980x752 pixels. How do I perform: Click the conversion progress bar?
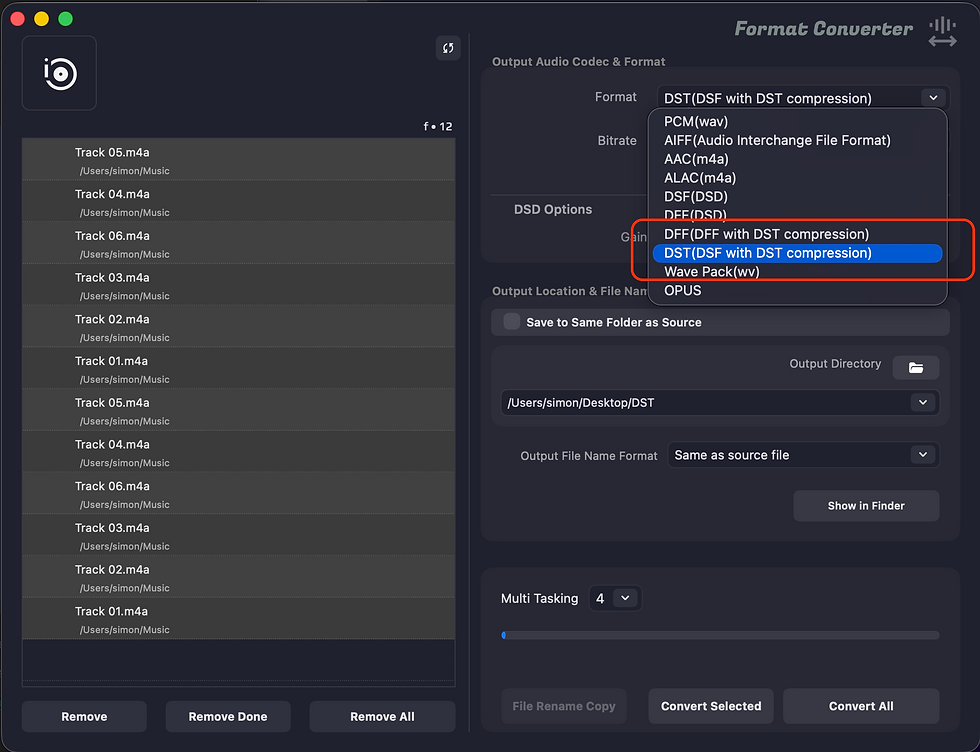pyautogui.click(x=720, y=635)
